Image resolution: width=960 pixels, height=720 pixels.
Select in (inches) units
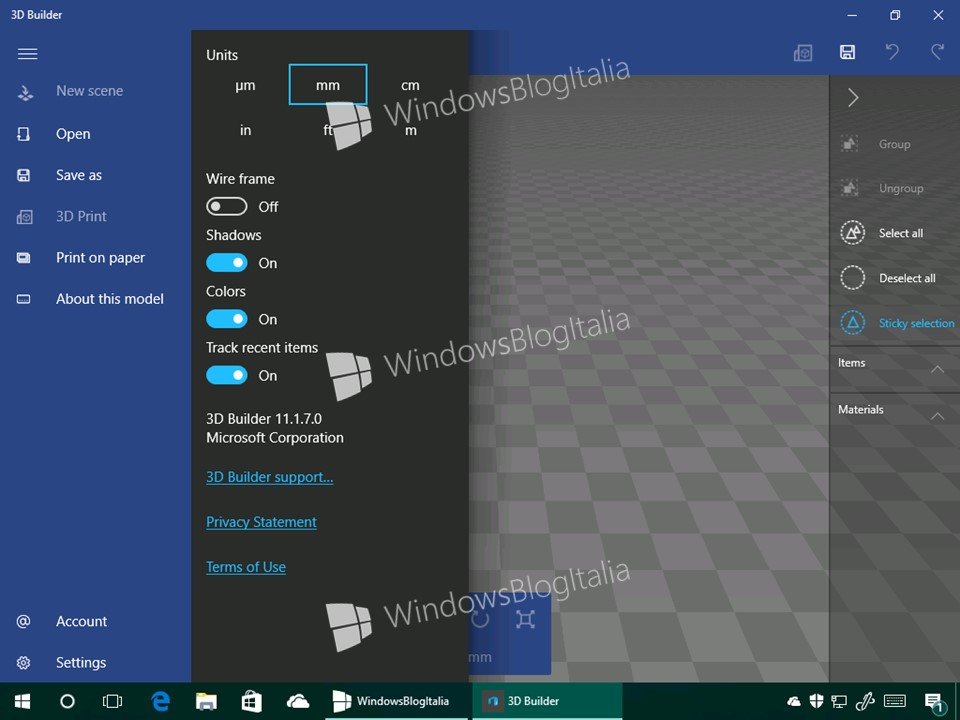click(246, 130)
